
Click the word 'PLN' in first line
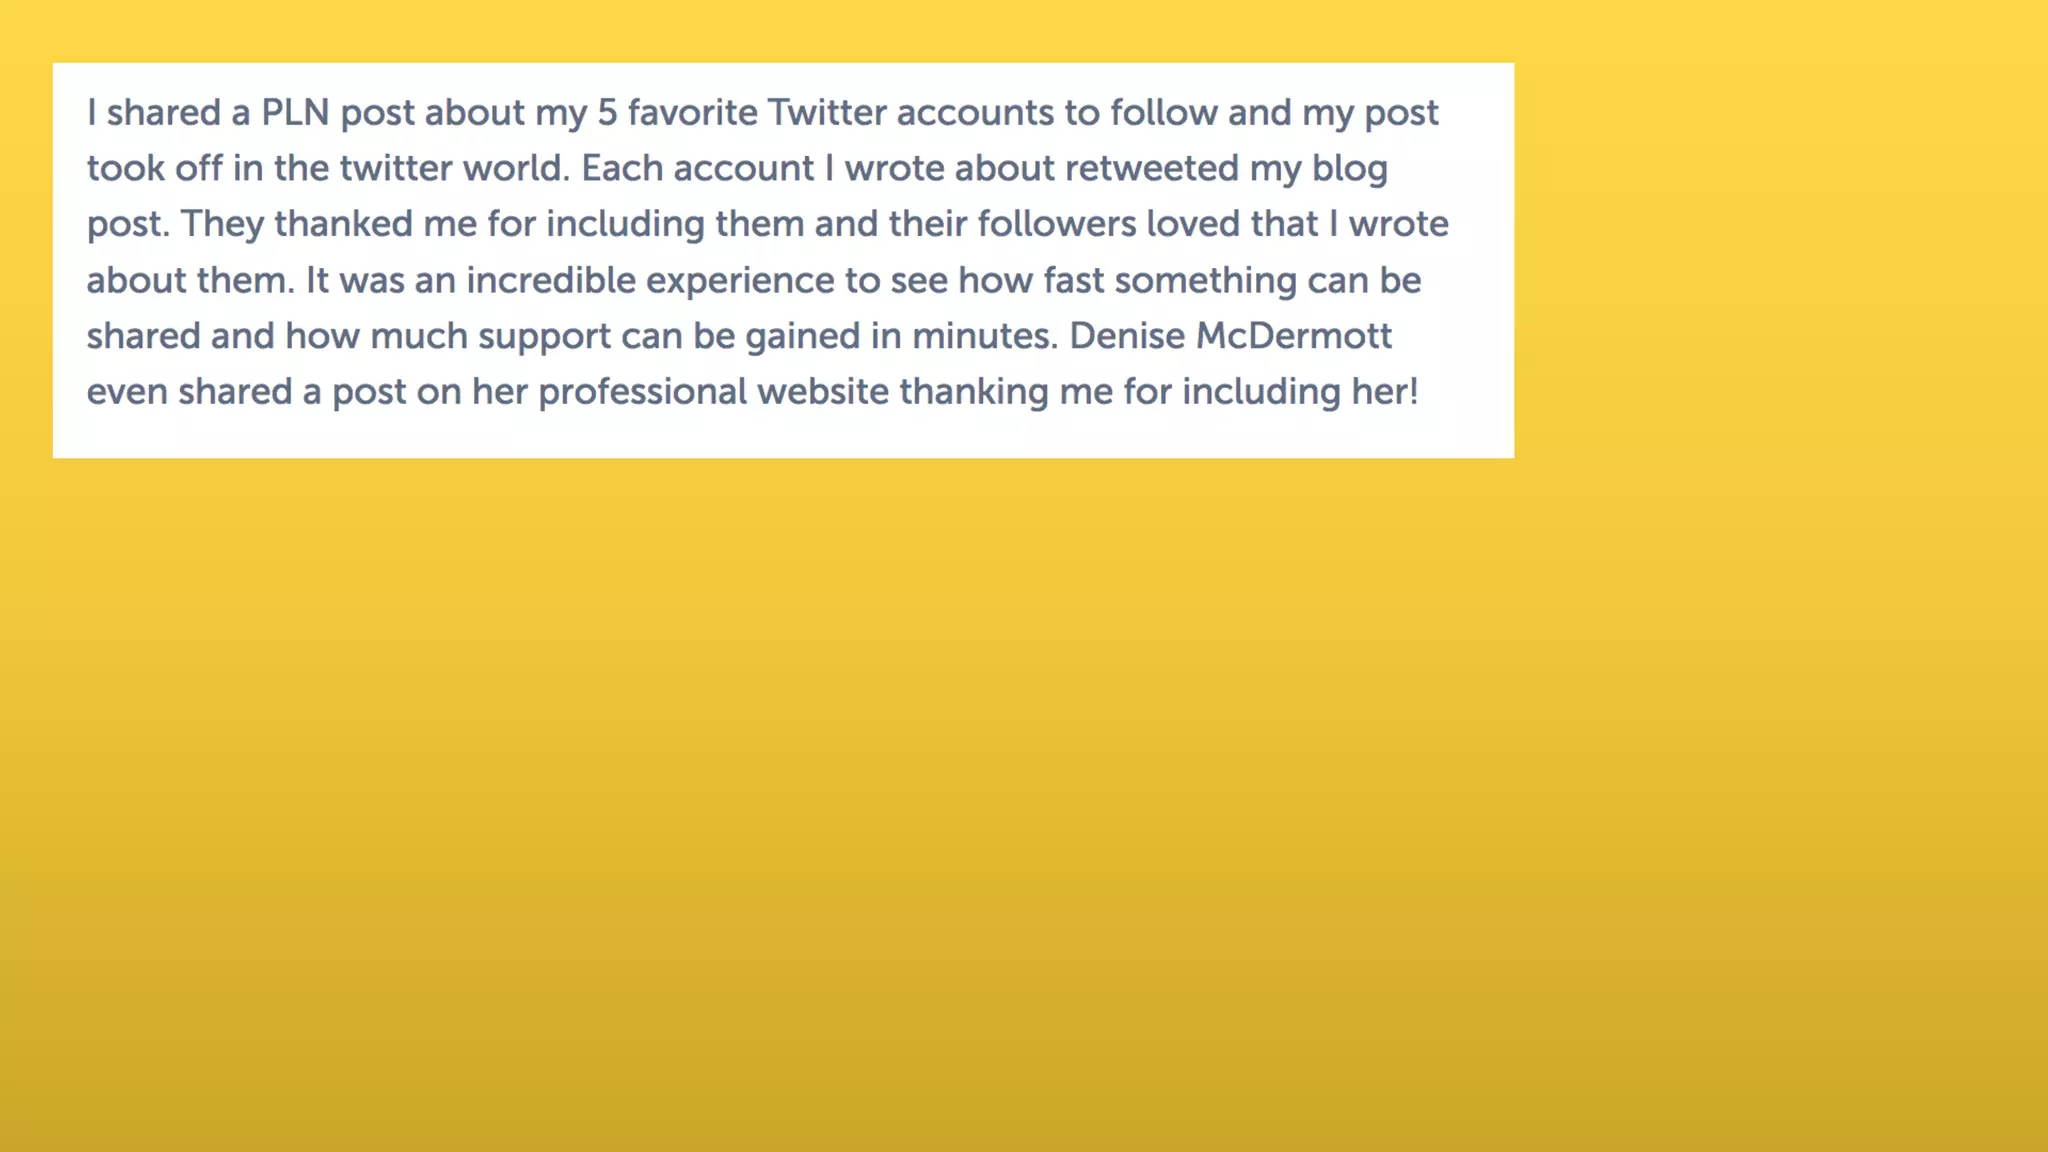pyautogui.click(x=295, y=113)
